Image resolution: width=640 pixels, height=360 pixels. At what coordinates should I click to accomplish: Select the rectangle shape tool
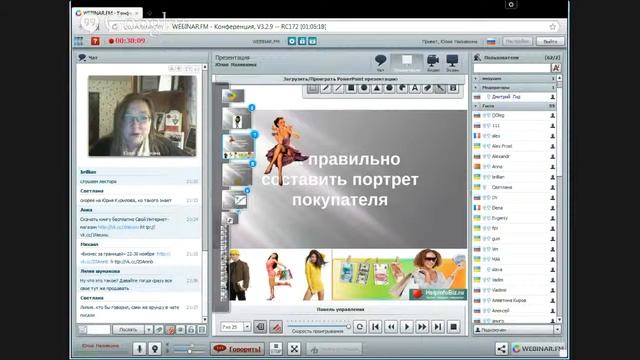point(351,88)
